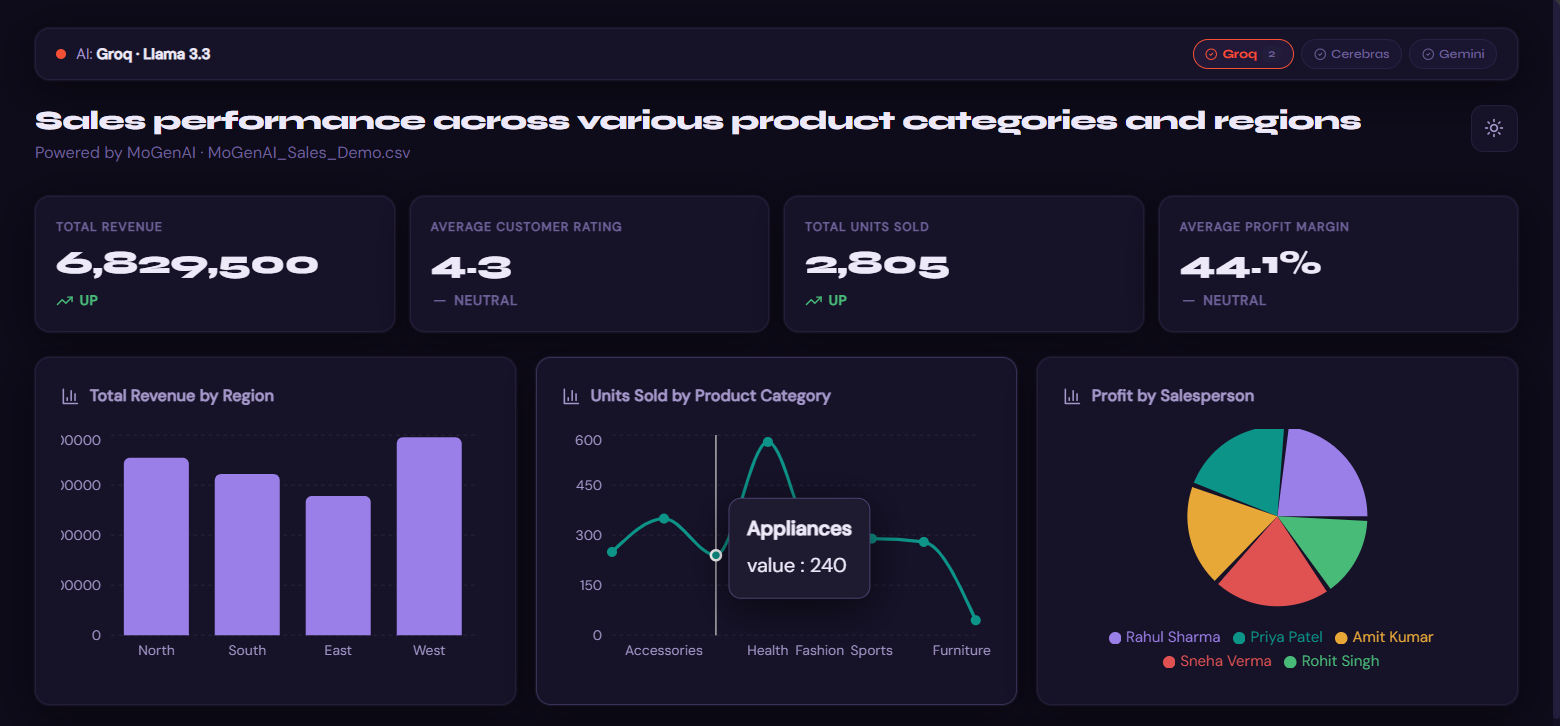Click the teal Priya Patel pie slice
This screenshot has width=1560, height=726.
[1246, 468]
